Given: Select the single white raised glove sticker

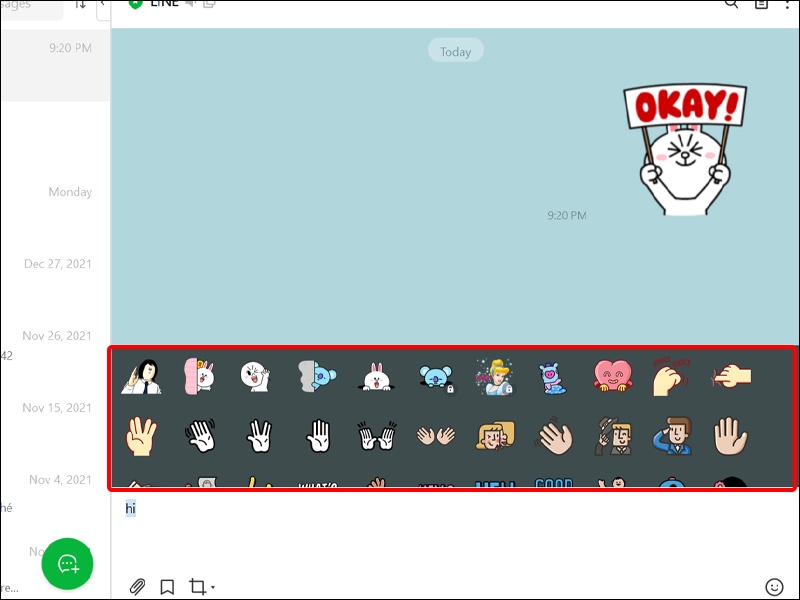Looking at the screenshot, I should [x=318, y=436].
